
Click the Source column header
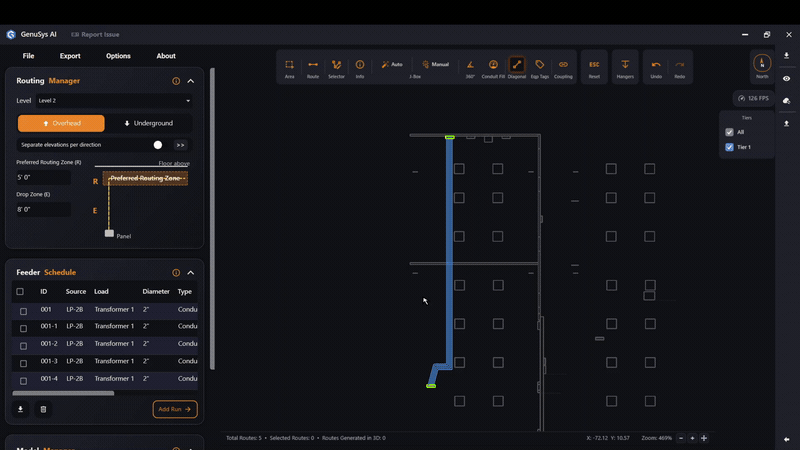coord(76,292)
